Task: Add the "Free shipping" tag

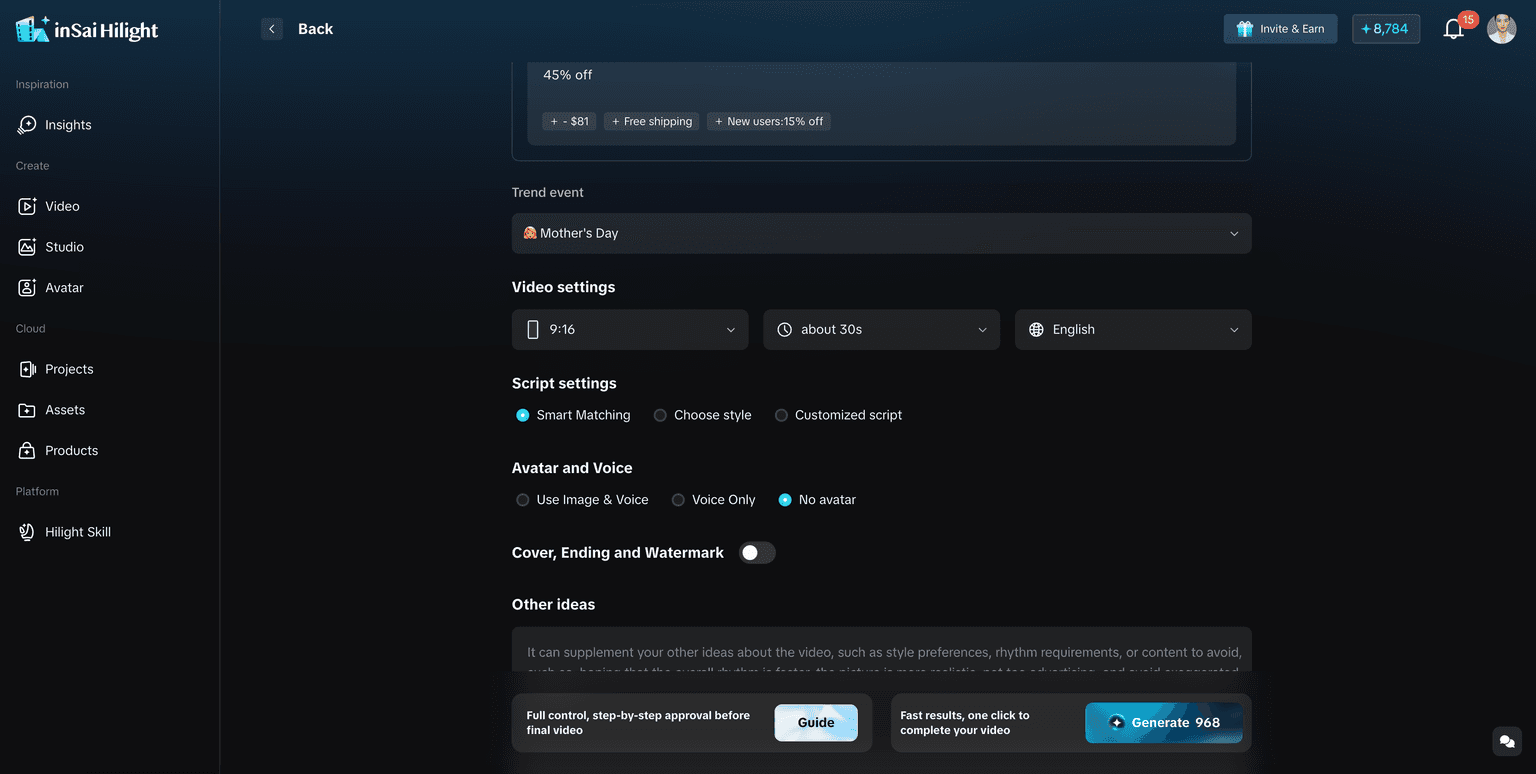Action: click(x=652, y=121)
